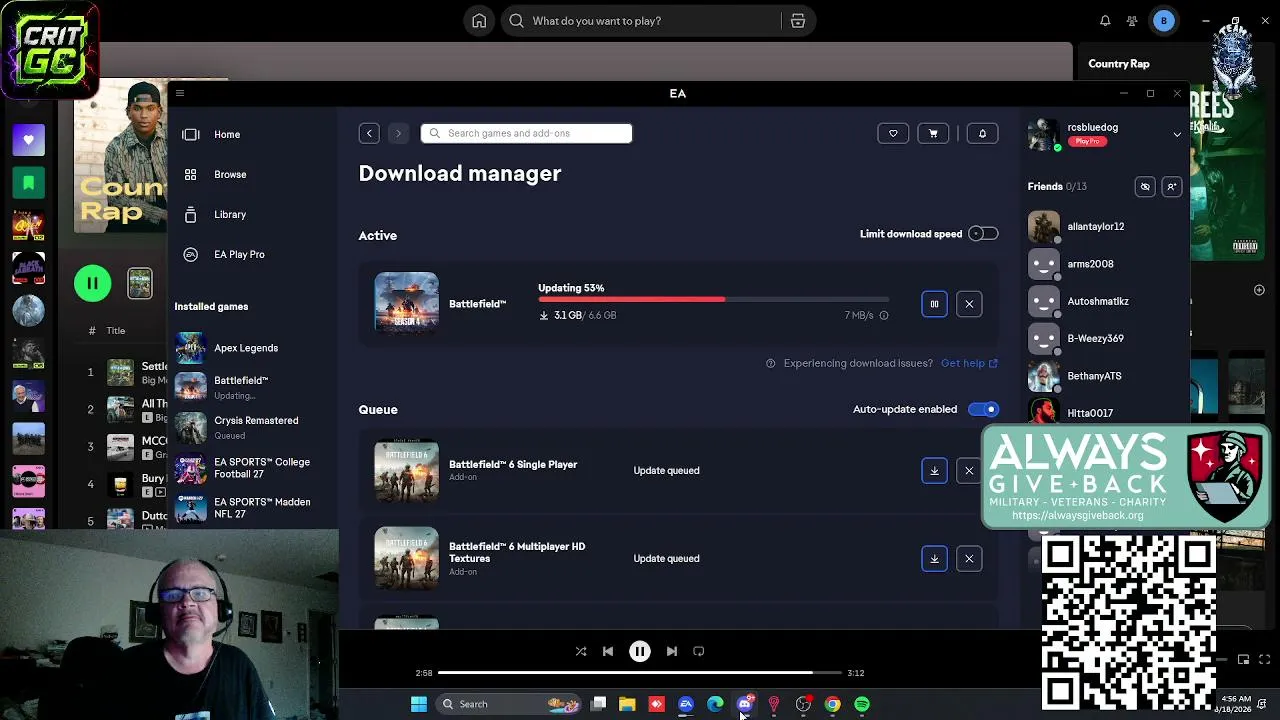Click the Windows taskbar Search box
The width and height of the screenshot is (1280, 720).
coord(510,704)
